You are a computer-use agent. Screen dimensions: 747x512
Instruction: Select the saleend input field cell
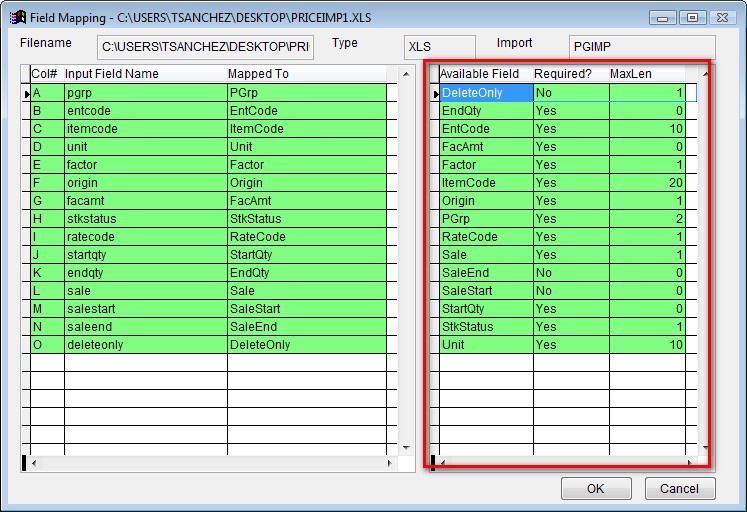click(146, 327)
